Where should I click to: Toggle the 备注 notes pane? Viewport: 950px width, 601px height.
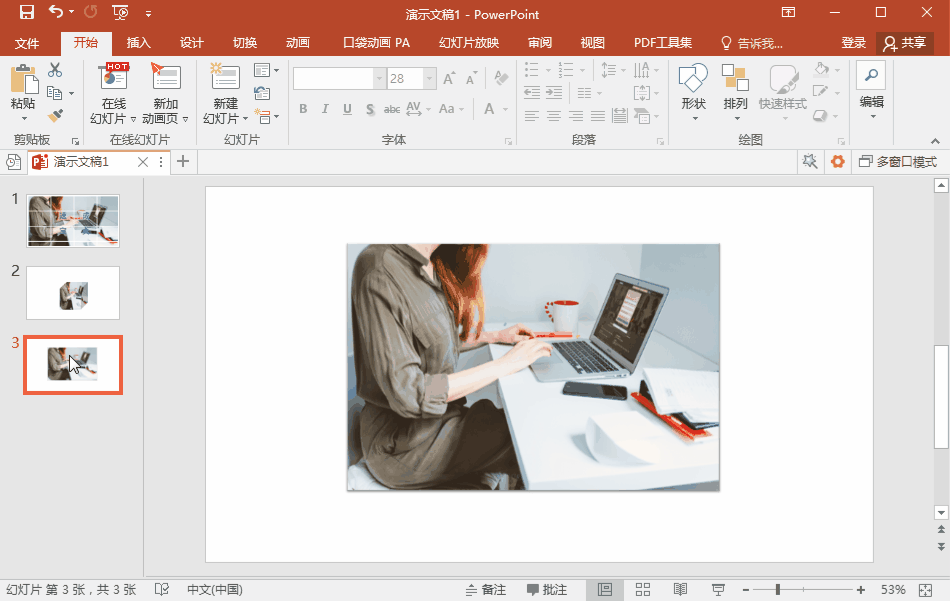point(486,589)
